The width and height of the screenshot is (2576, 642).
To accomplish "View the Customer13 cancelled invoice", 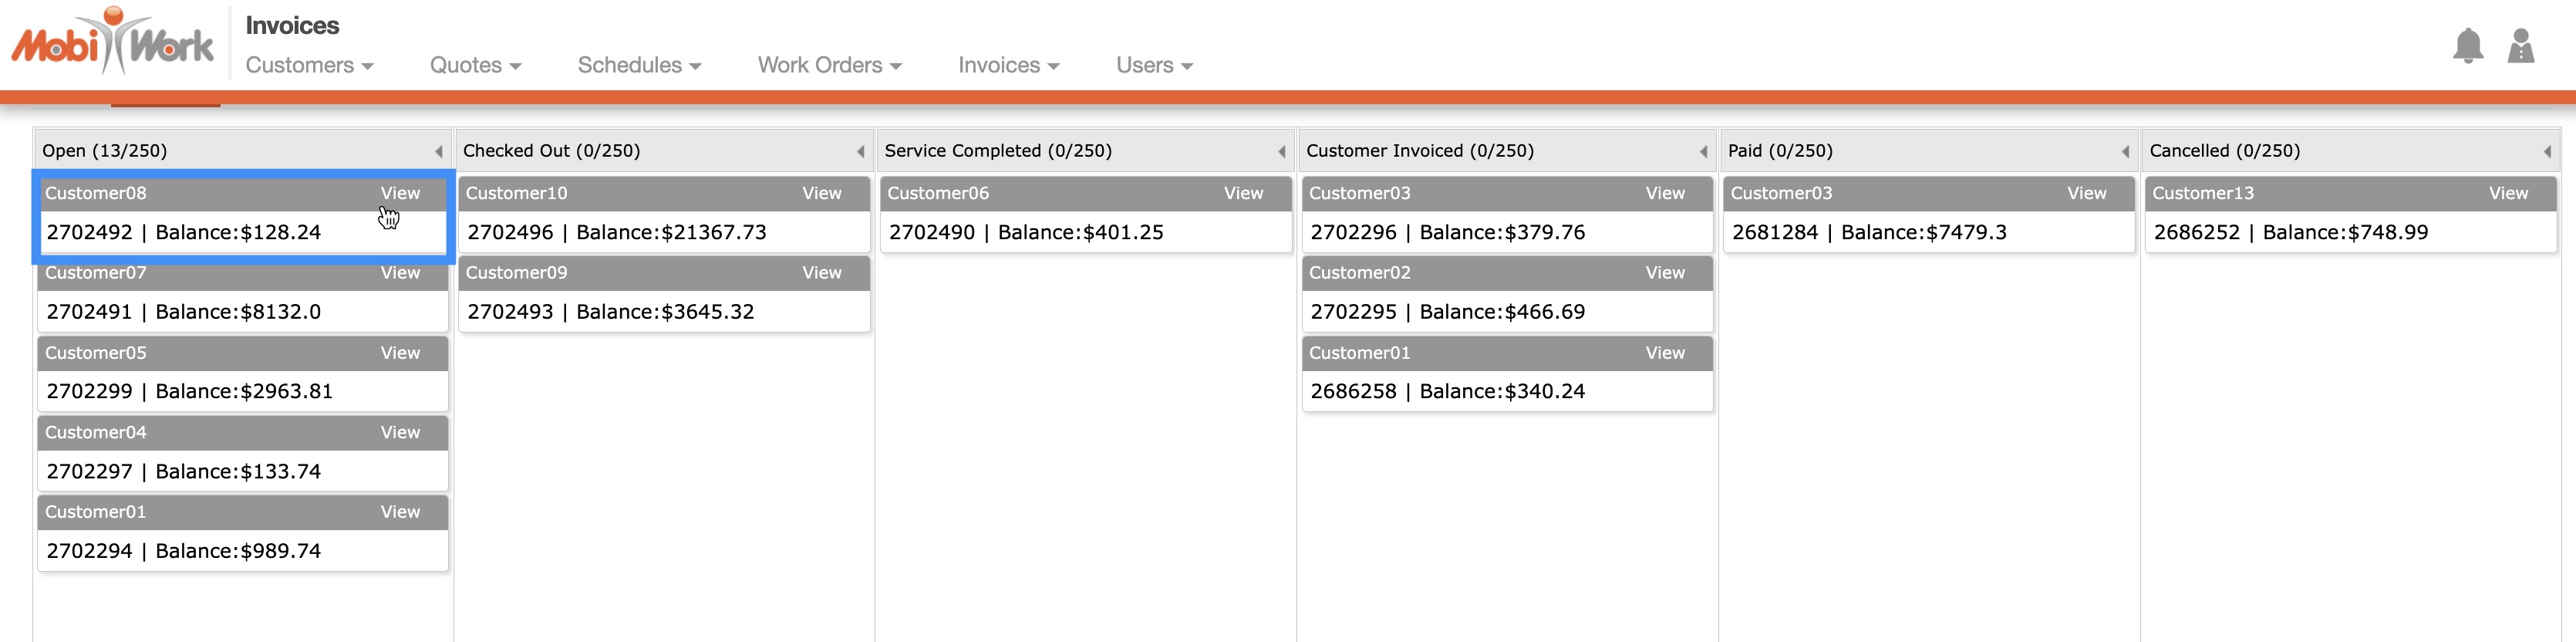I will (2507, 193).
